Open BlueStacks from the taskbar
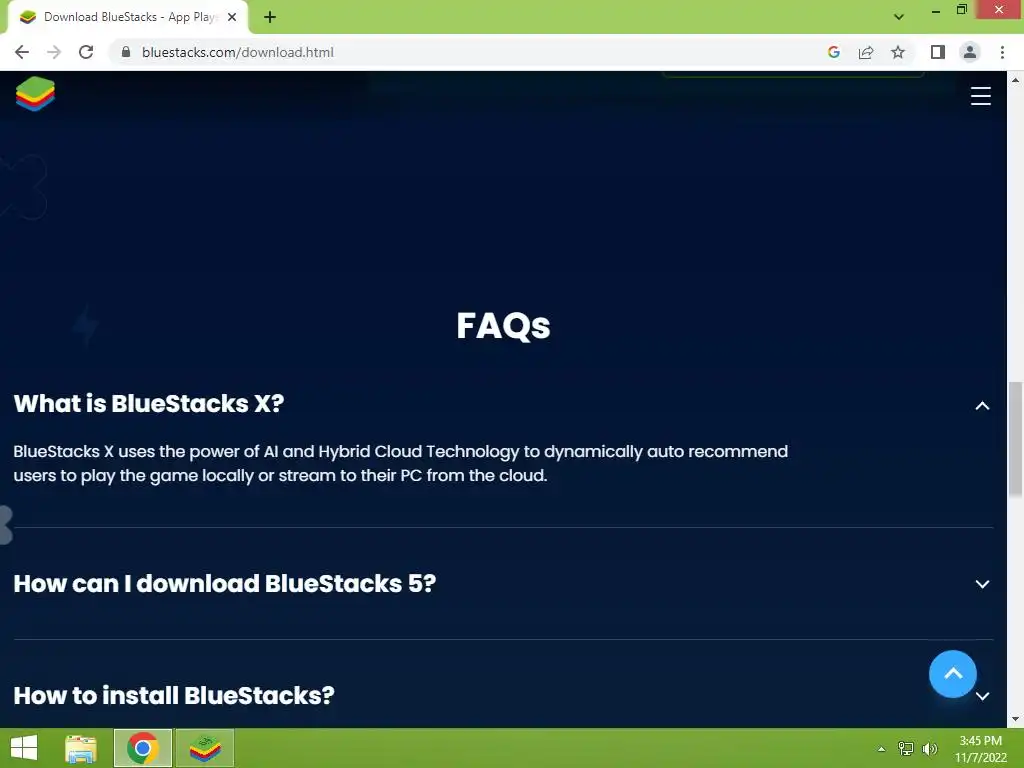This screenshot has height=768, width=1024. [x=205, y=748]
